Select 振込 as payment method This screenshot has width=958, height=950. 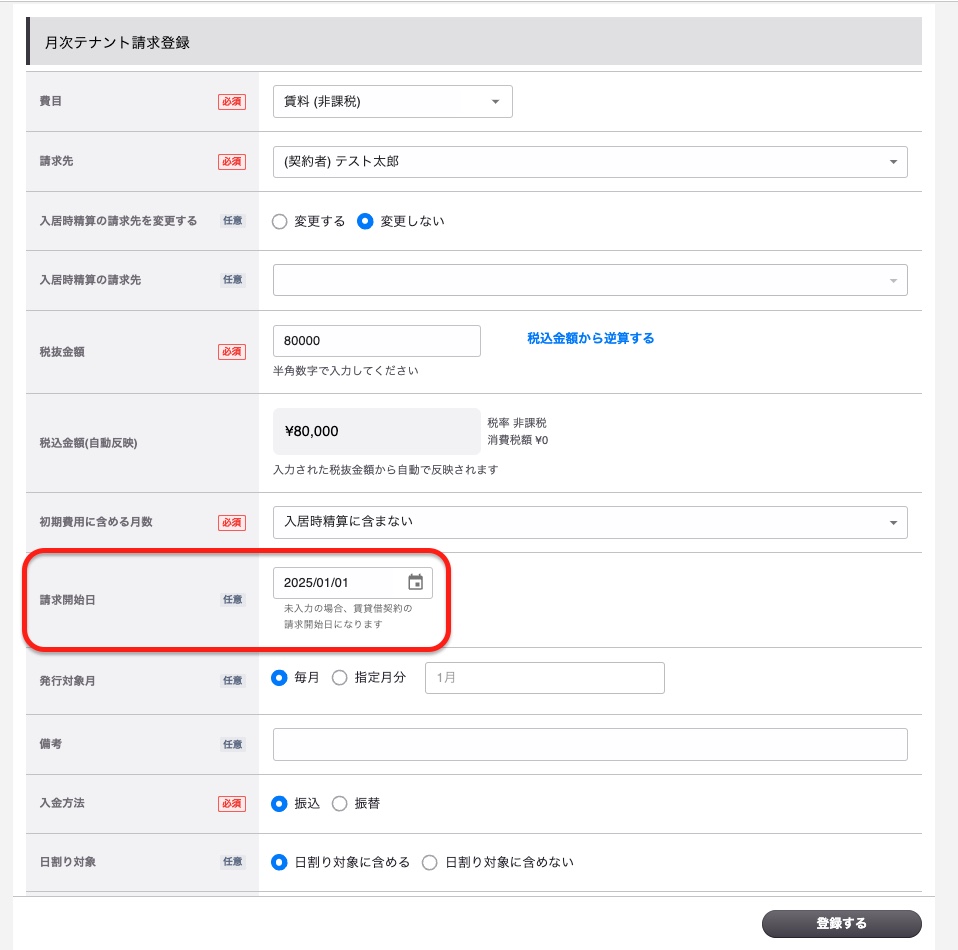coord(279,803)
